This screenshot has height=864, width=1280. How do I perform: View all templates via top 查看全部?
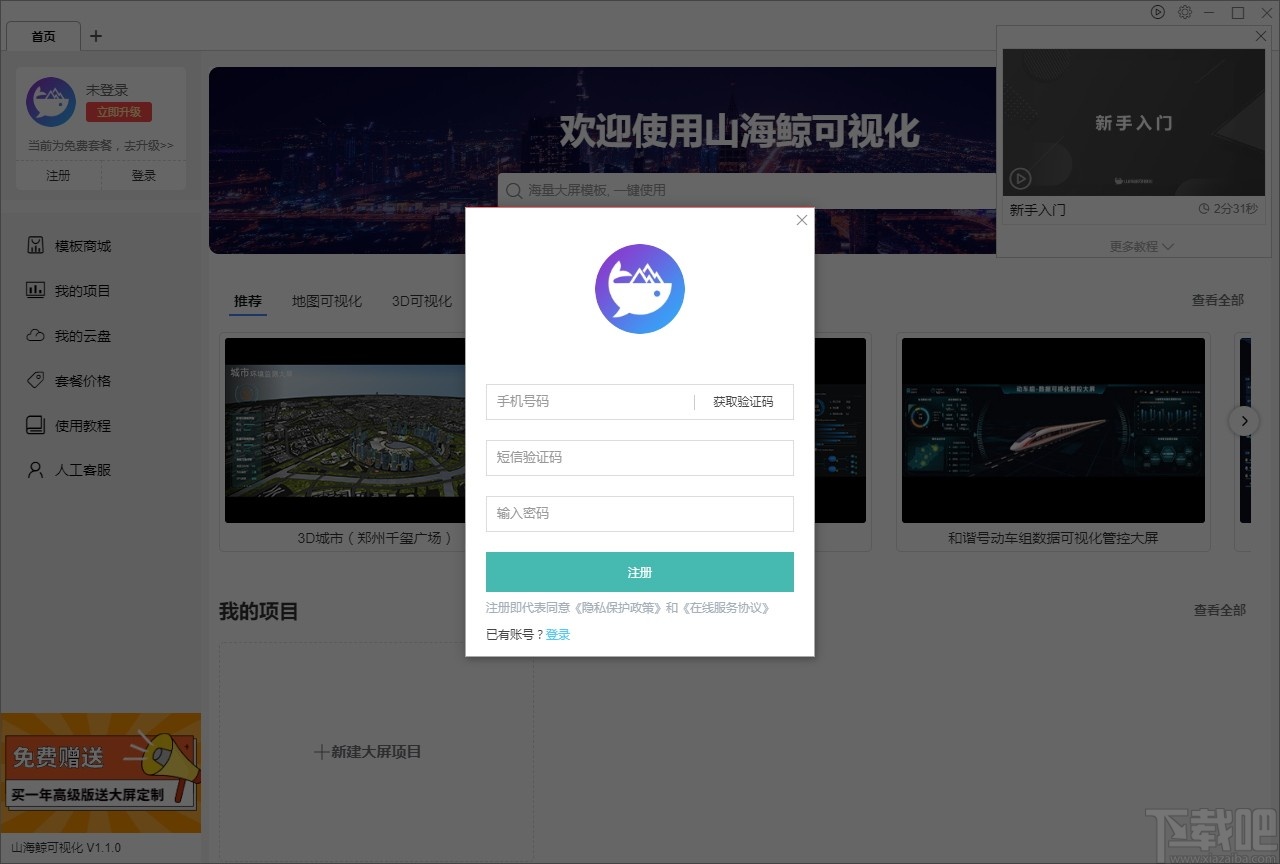tap(1218, 300)
